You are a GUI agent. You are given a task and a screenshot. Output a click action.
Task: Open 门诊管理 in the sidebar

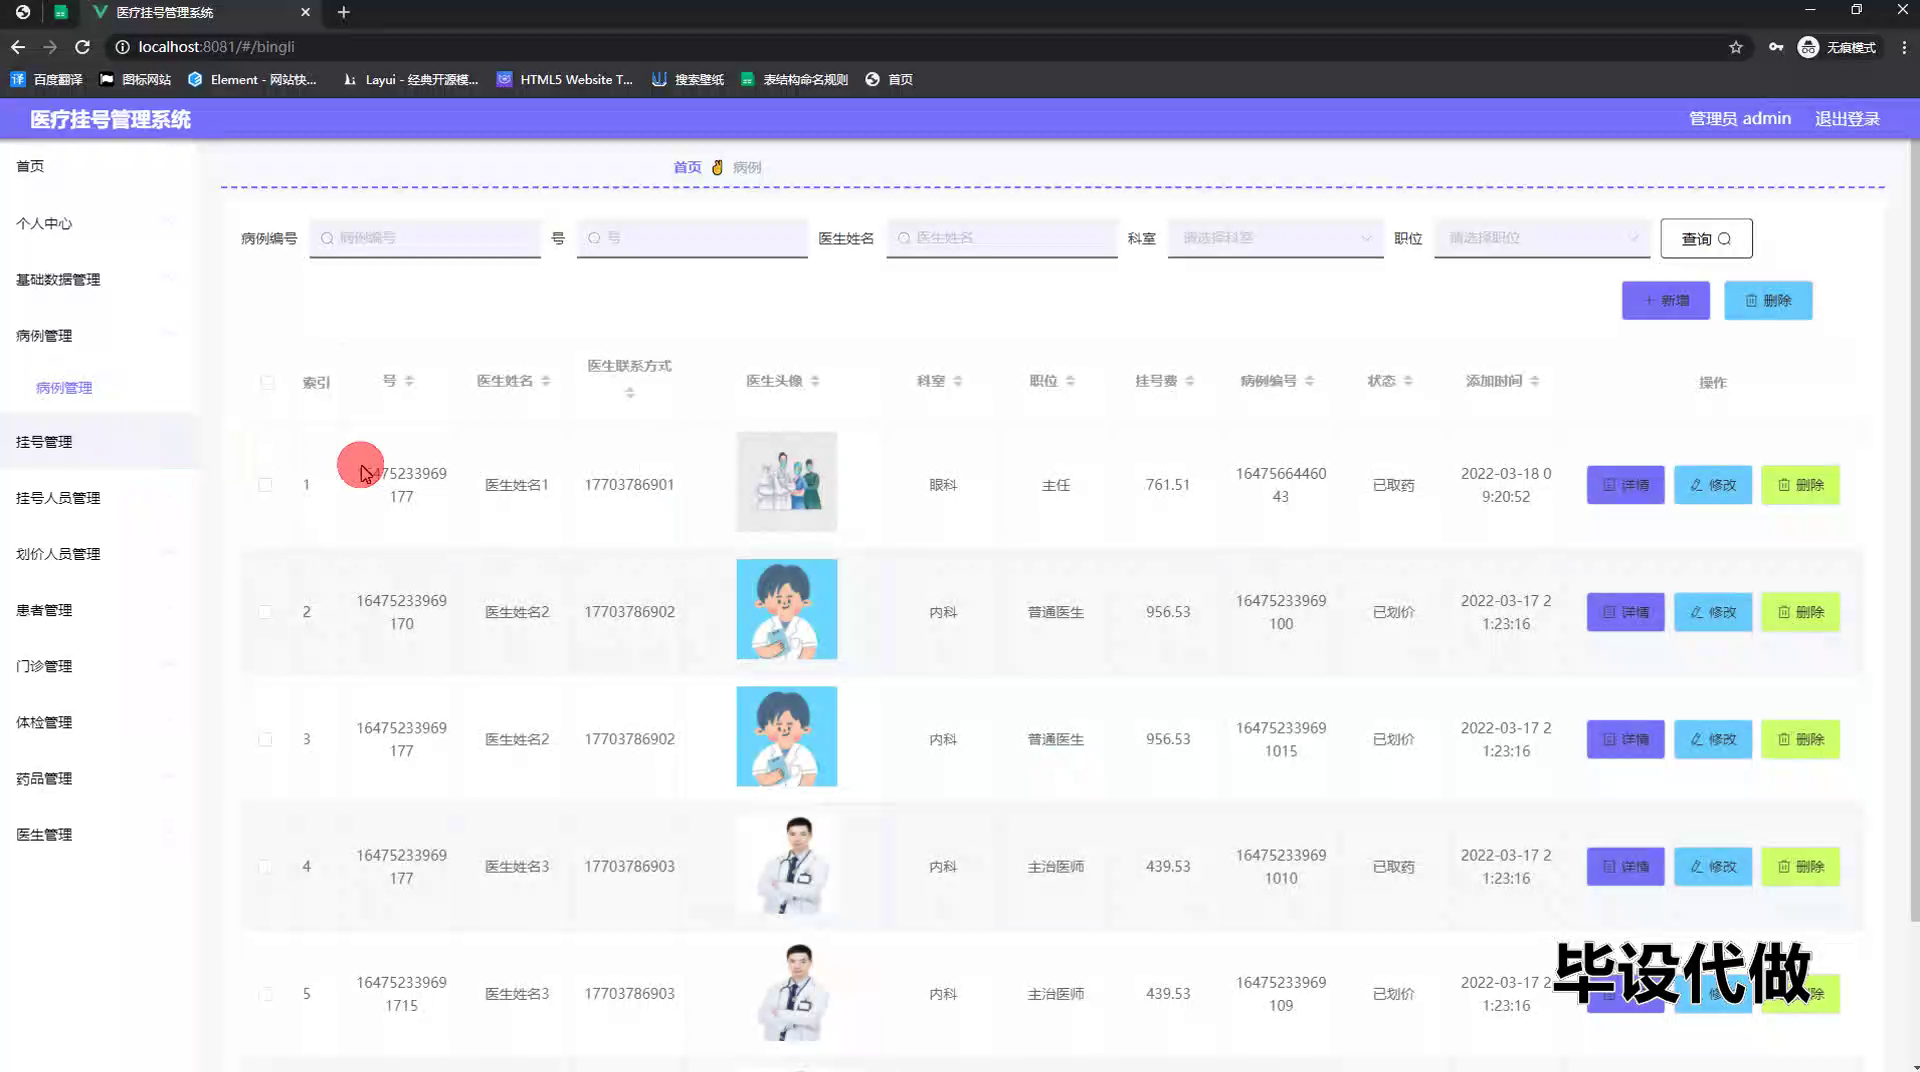(98, 665)
